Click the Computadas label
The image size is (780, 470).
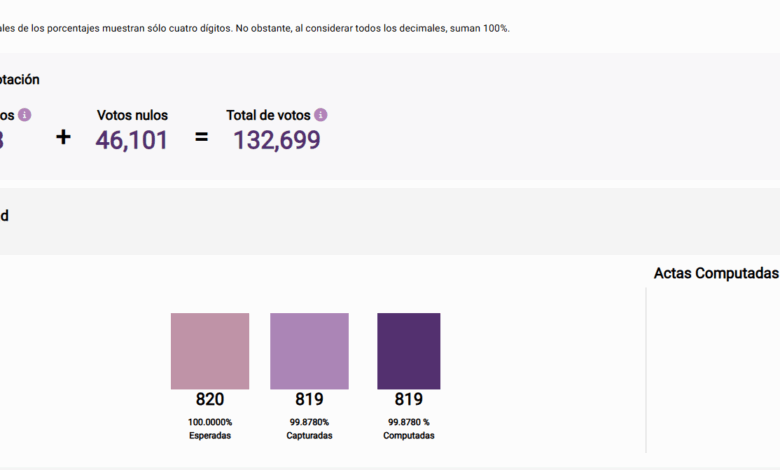coord(408,436)
